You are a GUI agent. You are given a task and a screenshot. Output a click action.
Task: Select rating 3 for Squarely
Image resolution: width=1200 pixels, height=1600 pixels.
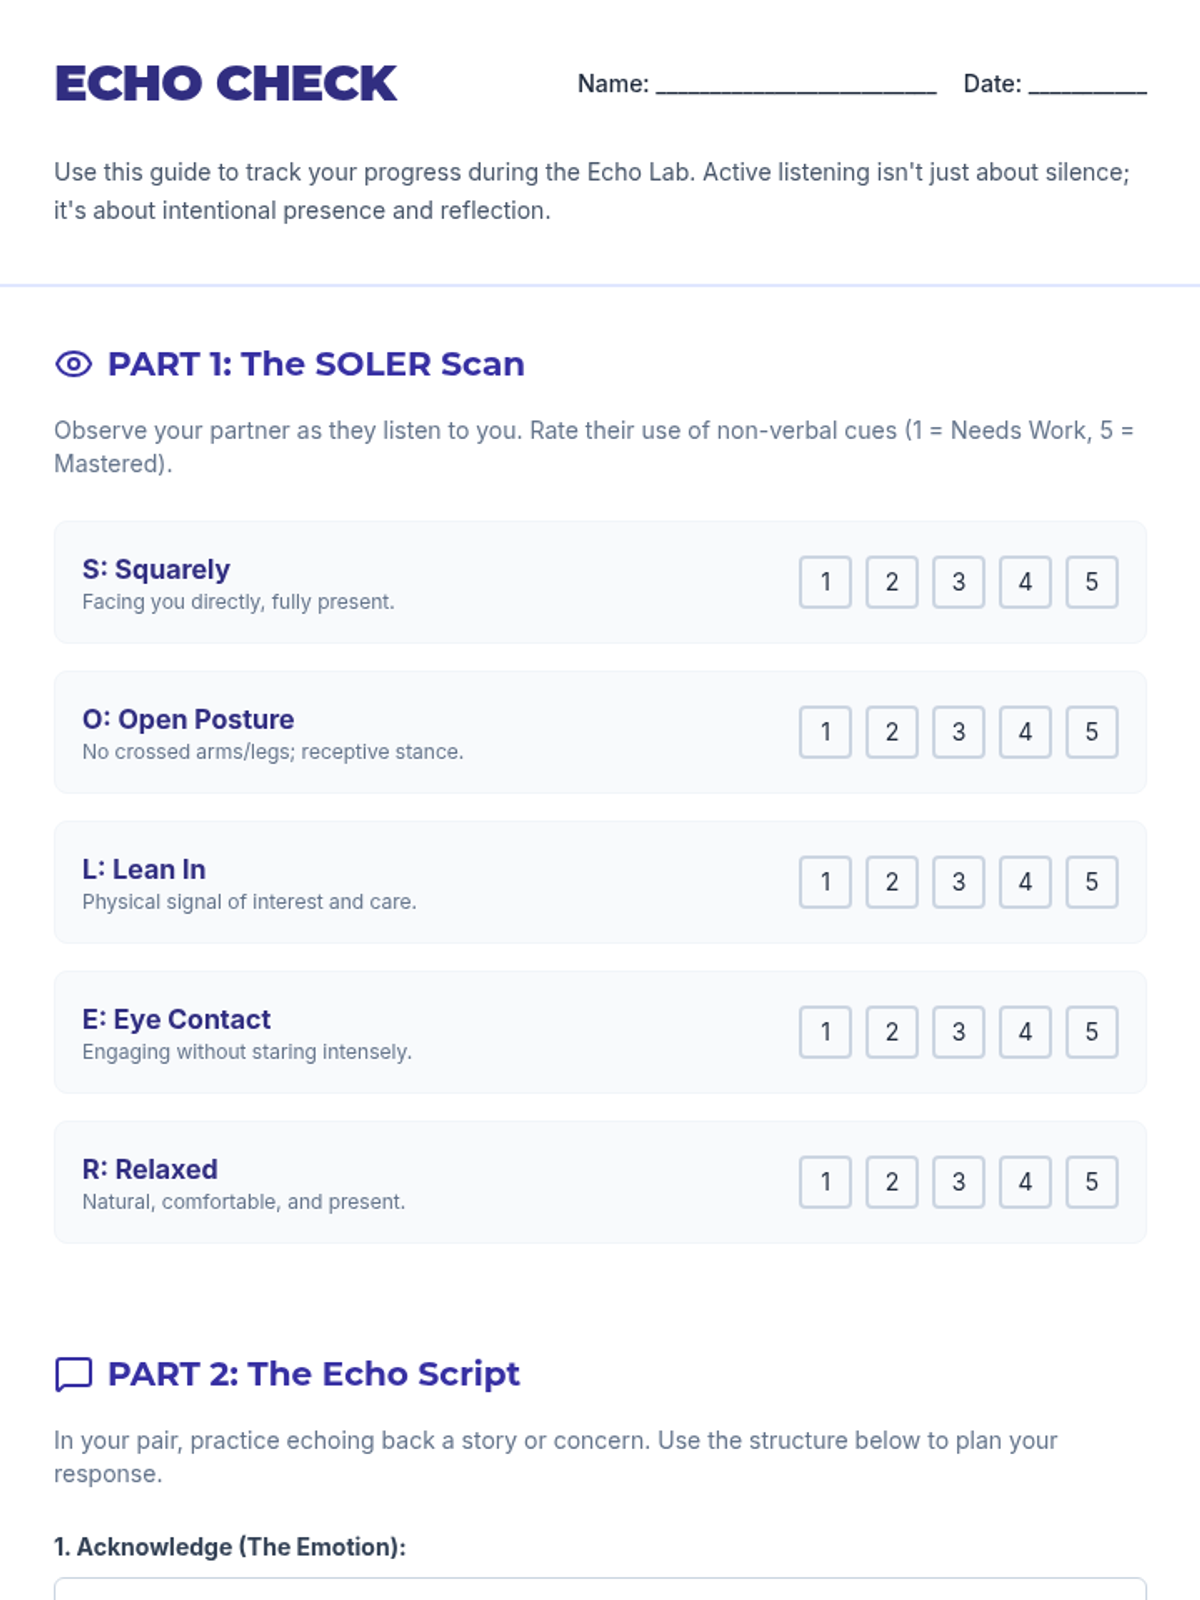click(x=959, y=582)
